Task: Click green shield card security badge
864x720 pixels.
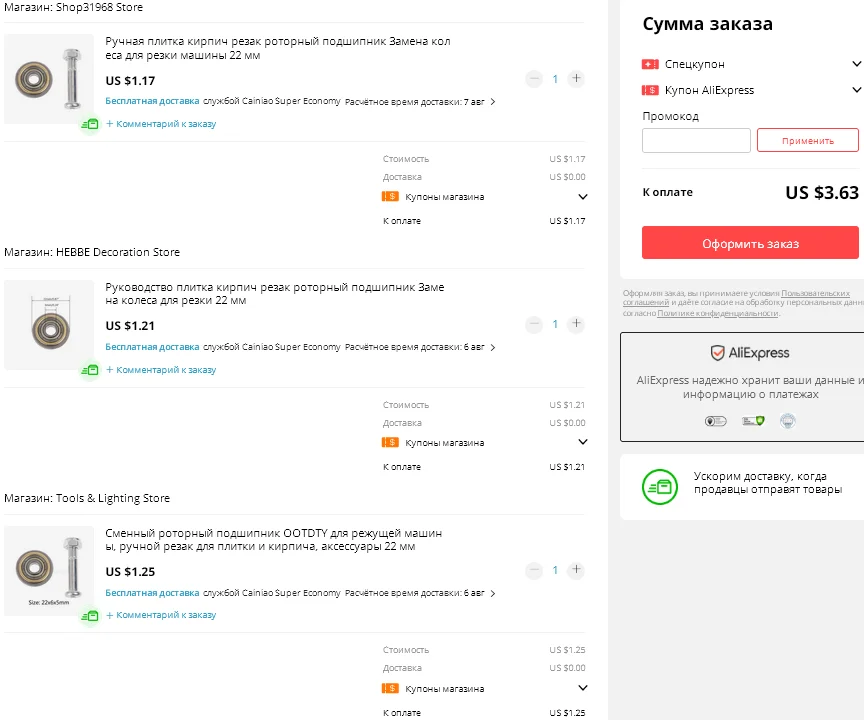Action: [x=753, y=421]
